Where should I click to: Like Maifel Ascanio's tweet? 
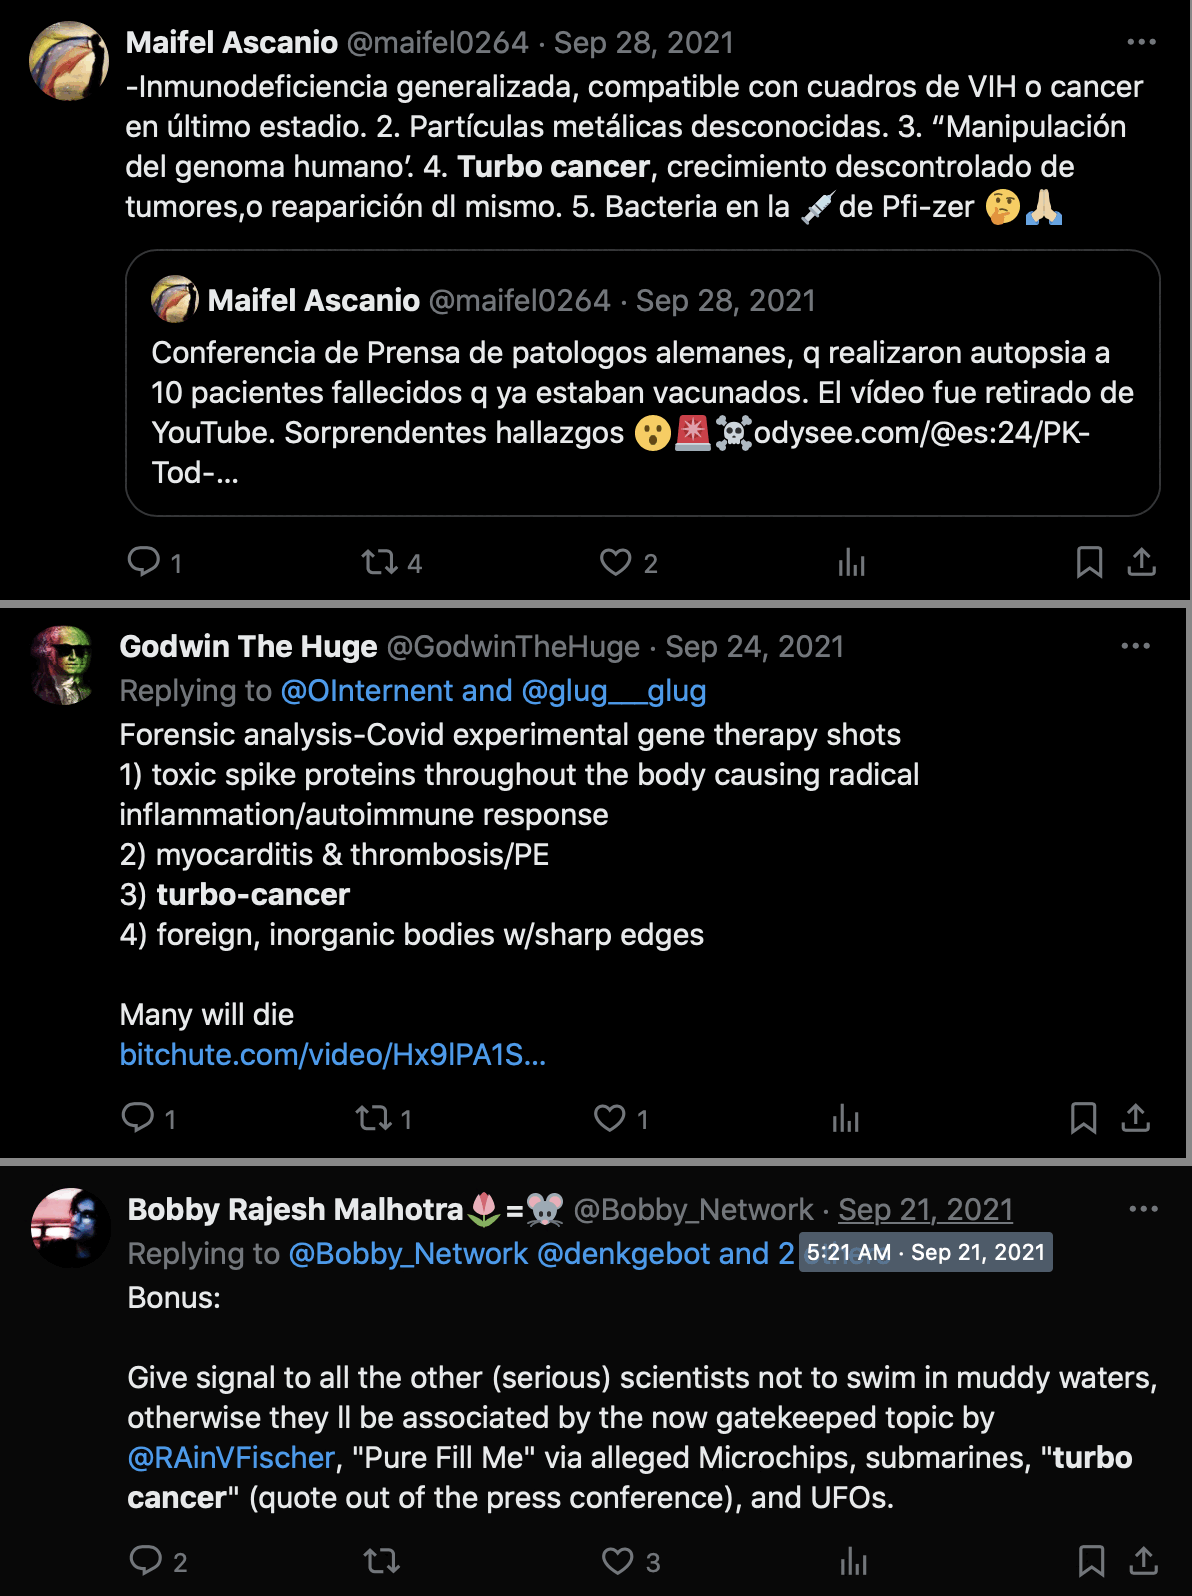click(x=616, y=562)
